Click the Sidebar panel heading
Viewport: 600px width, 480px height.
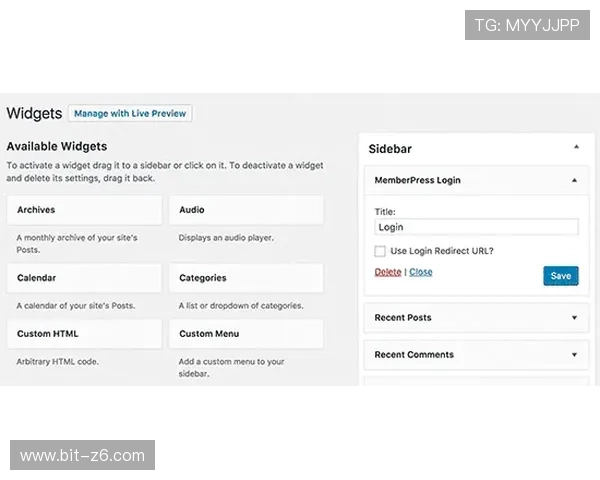click(x=390, y=148)
